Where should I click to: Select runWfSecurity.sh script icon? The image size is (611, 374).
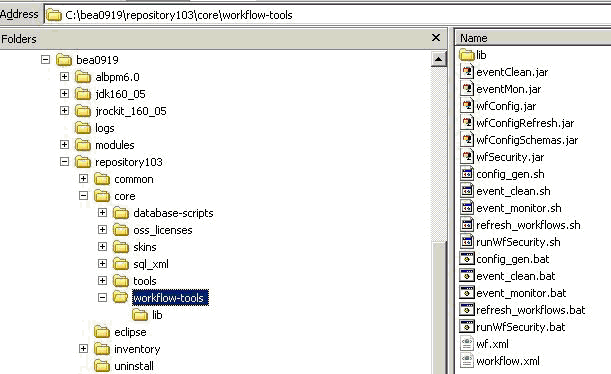[x=467, y=242]
